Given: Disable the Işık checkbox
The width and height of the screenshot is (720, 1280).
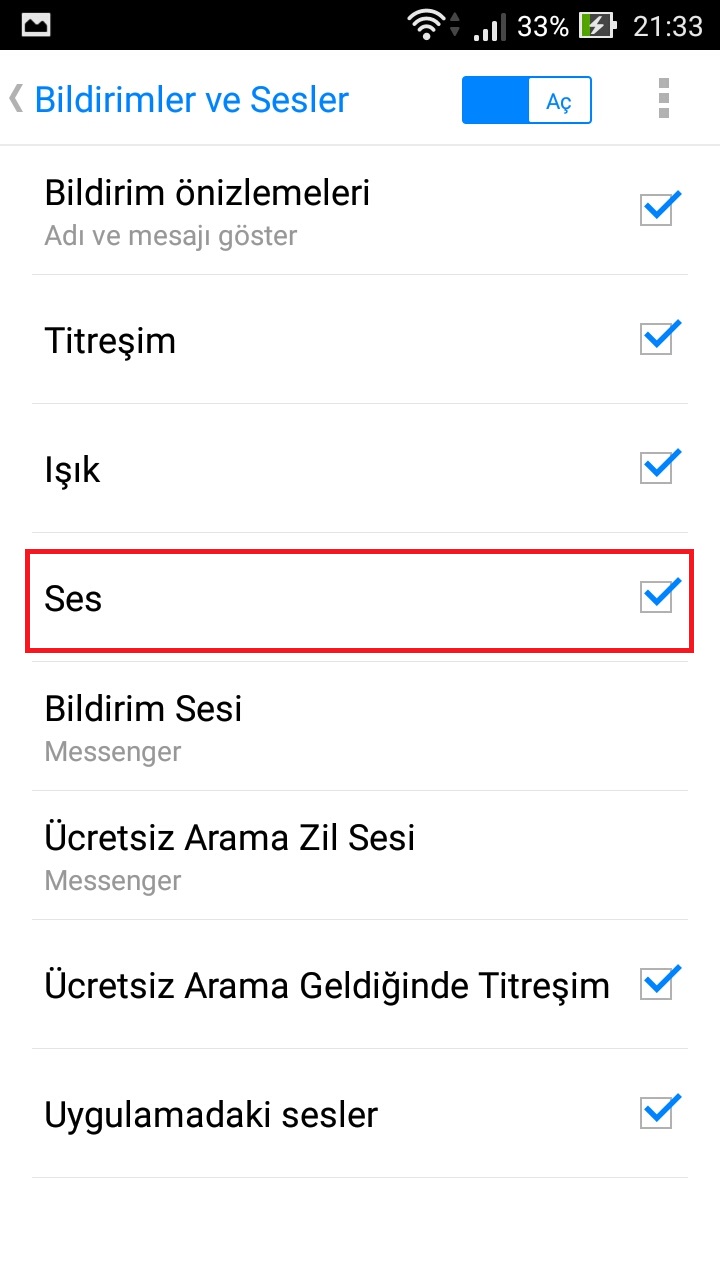Looking at the screenshot, I should [x=659, y=466].
